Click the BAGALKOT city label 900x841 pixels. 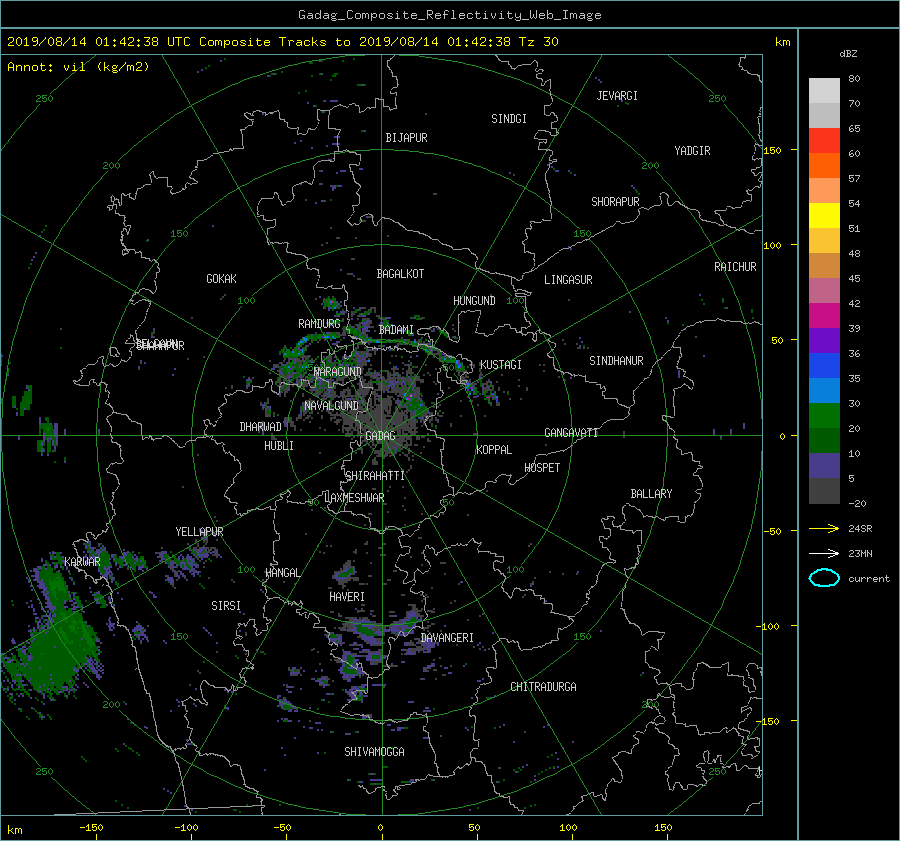[x=400, y=274]
